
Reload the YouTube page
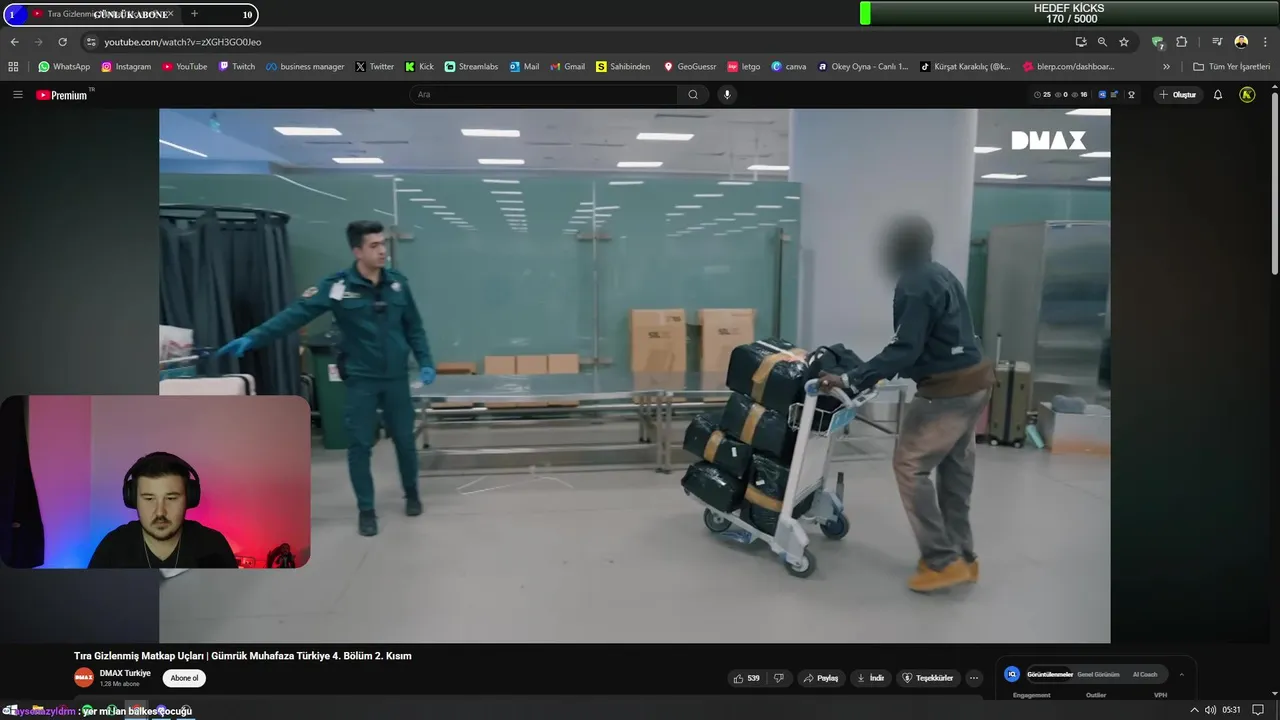coord(62,42)
